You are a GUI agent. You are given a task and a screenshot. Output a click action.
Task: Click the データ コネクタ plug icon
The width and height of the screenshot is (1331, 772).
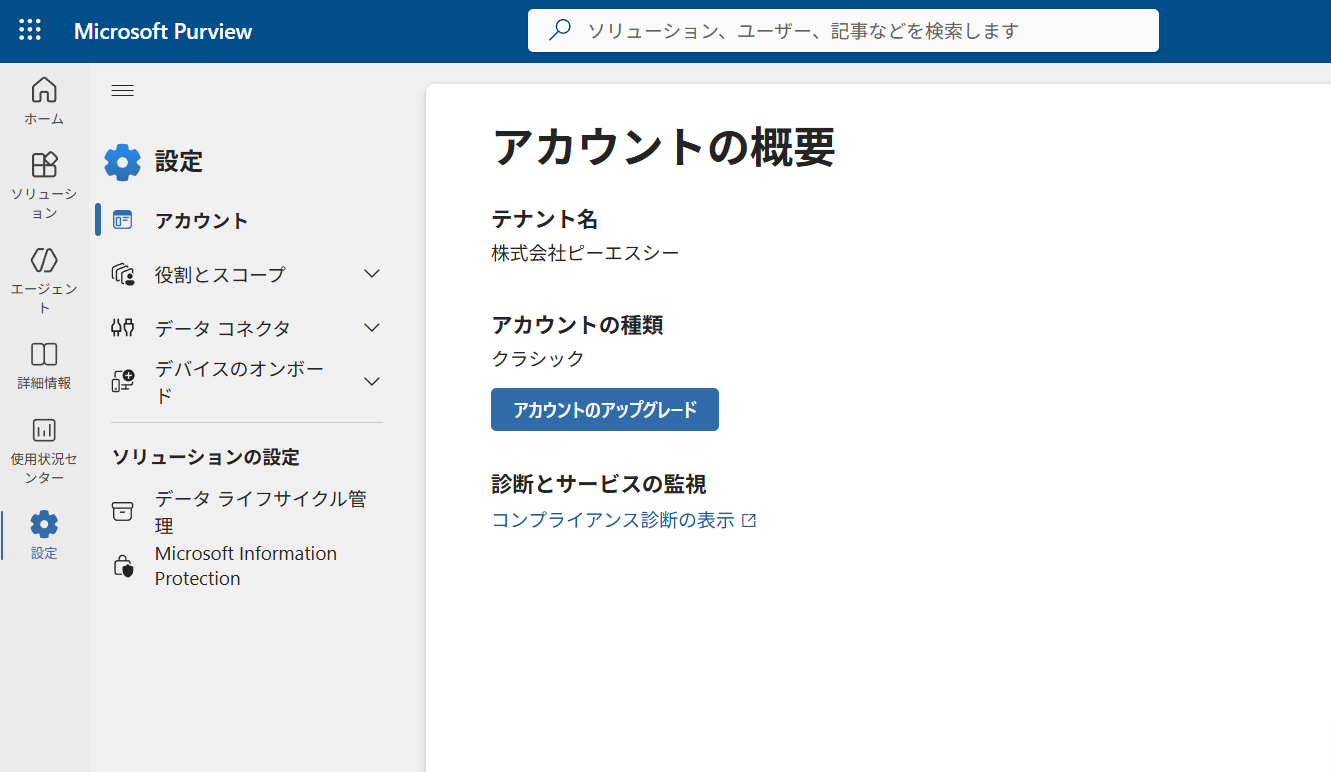[123, 328]
